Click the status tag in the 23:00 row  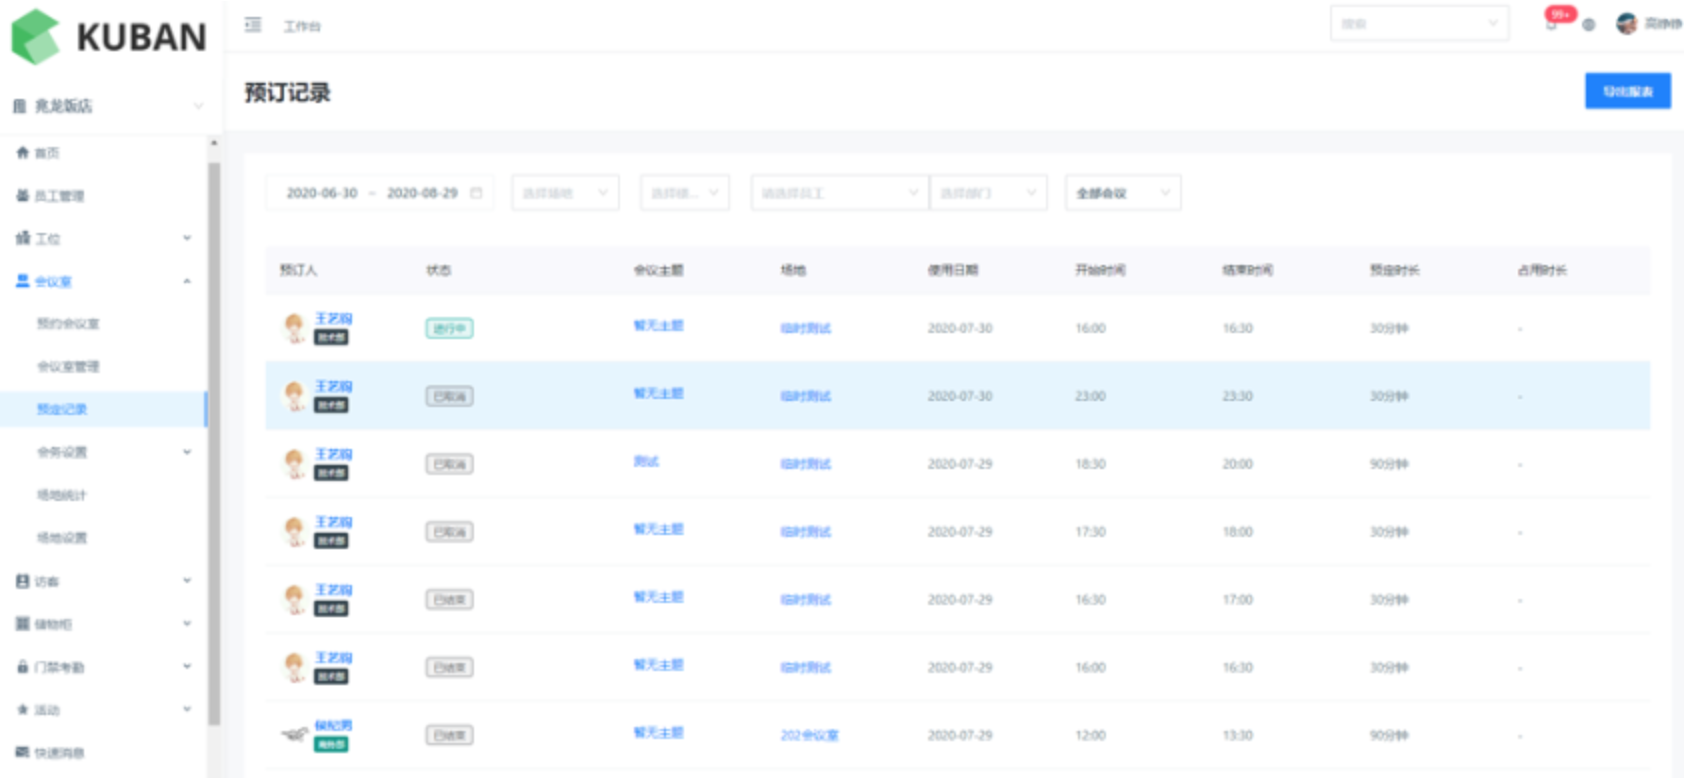pyautogui.click(x=449, y=396)
